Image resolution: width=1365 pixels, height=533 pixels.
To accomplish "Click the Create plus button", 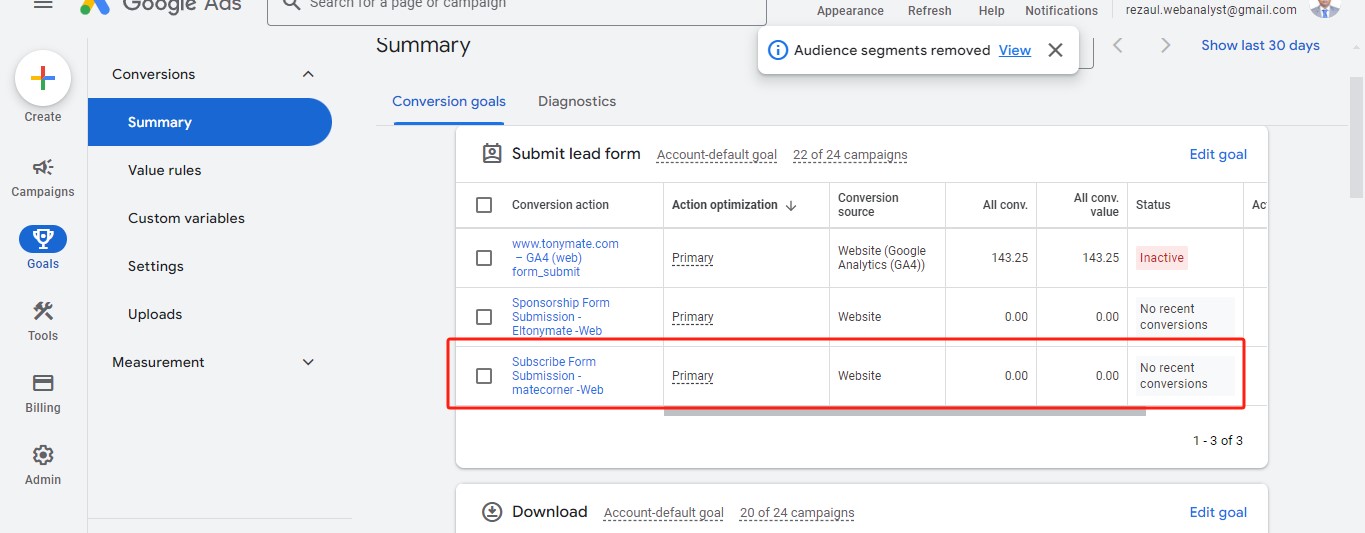I will [x=43, y=78].
